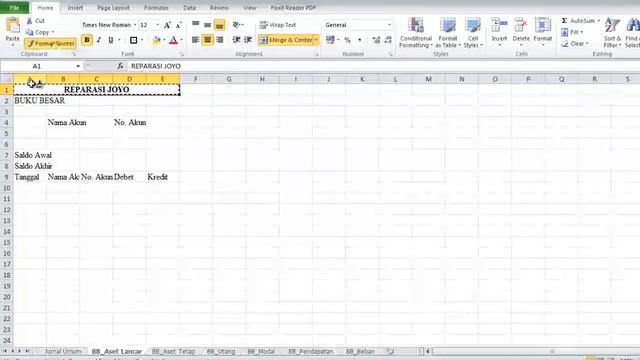The height and width of the screenshot is (360, 640).
Task: Toggle Wrap Text
Action: click(x=278, y=25)
